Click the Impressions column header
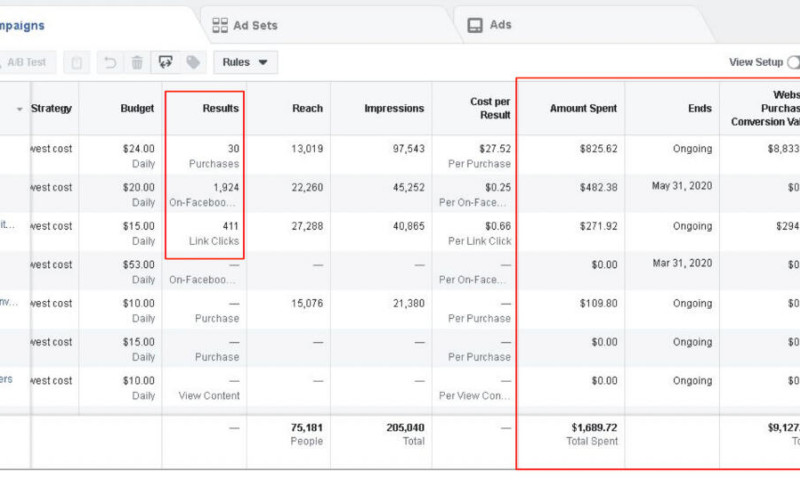The image size is (800, 480). point(394,108)
